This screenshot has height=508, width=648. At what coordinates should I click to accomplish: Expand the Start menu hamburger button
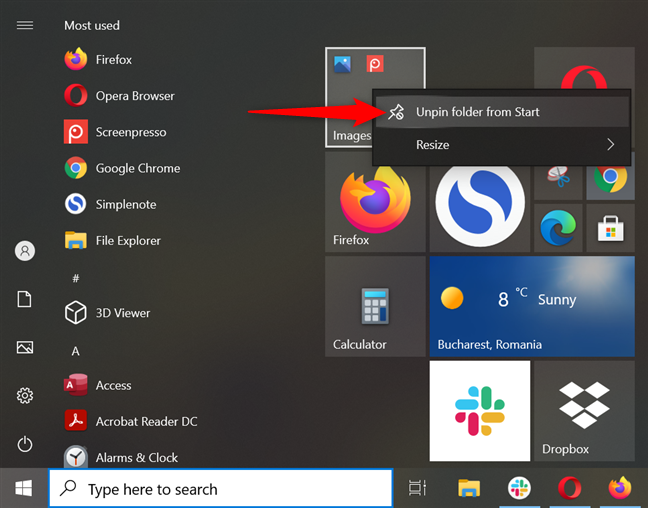(25, 26)
